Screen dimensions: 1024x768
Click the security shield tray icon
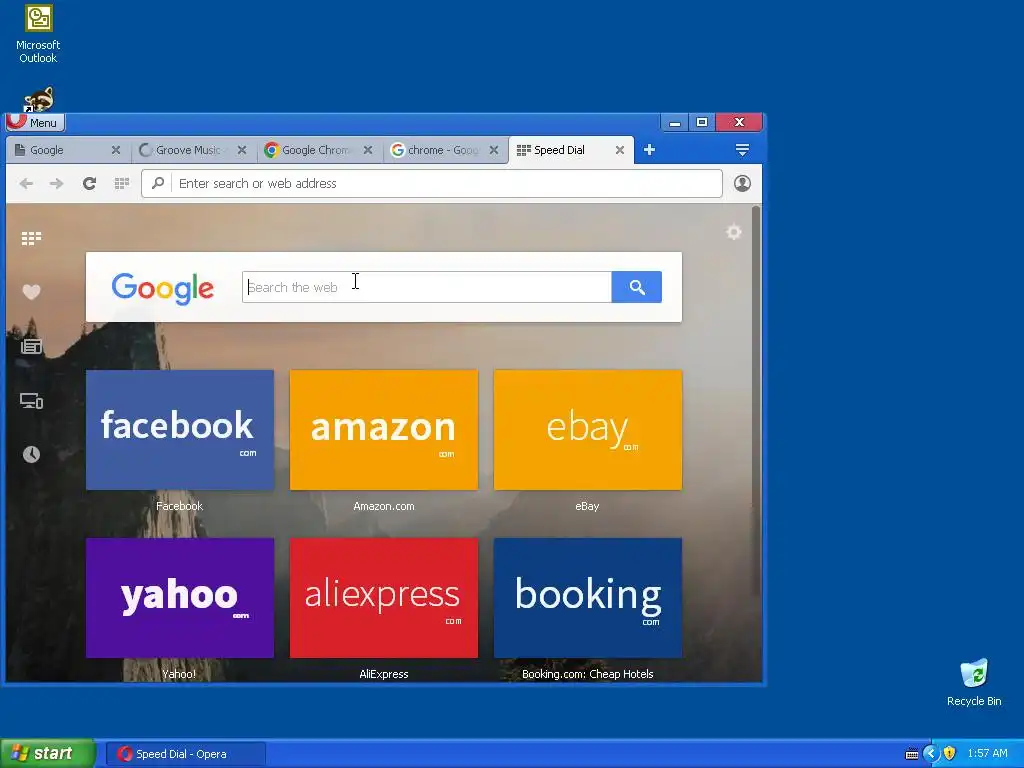click(950, 754)
